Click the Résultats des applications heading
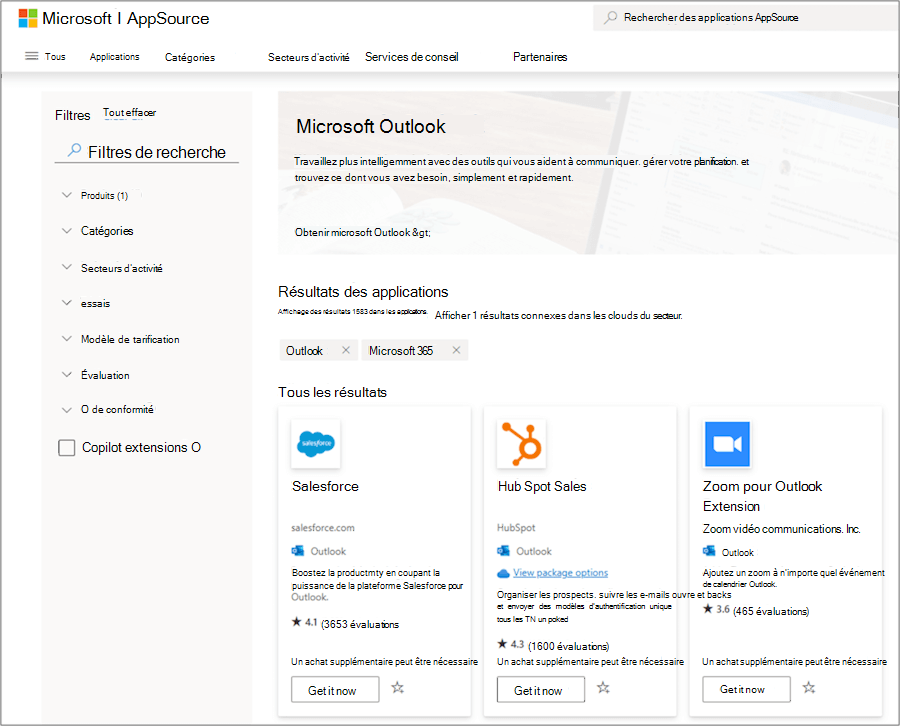 (x=363, y=292)
